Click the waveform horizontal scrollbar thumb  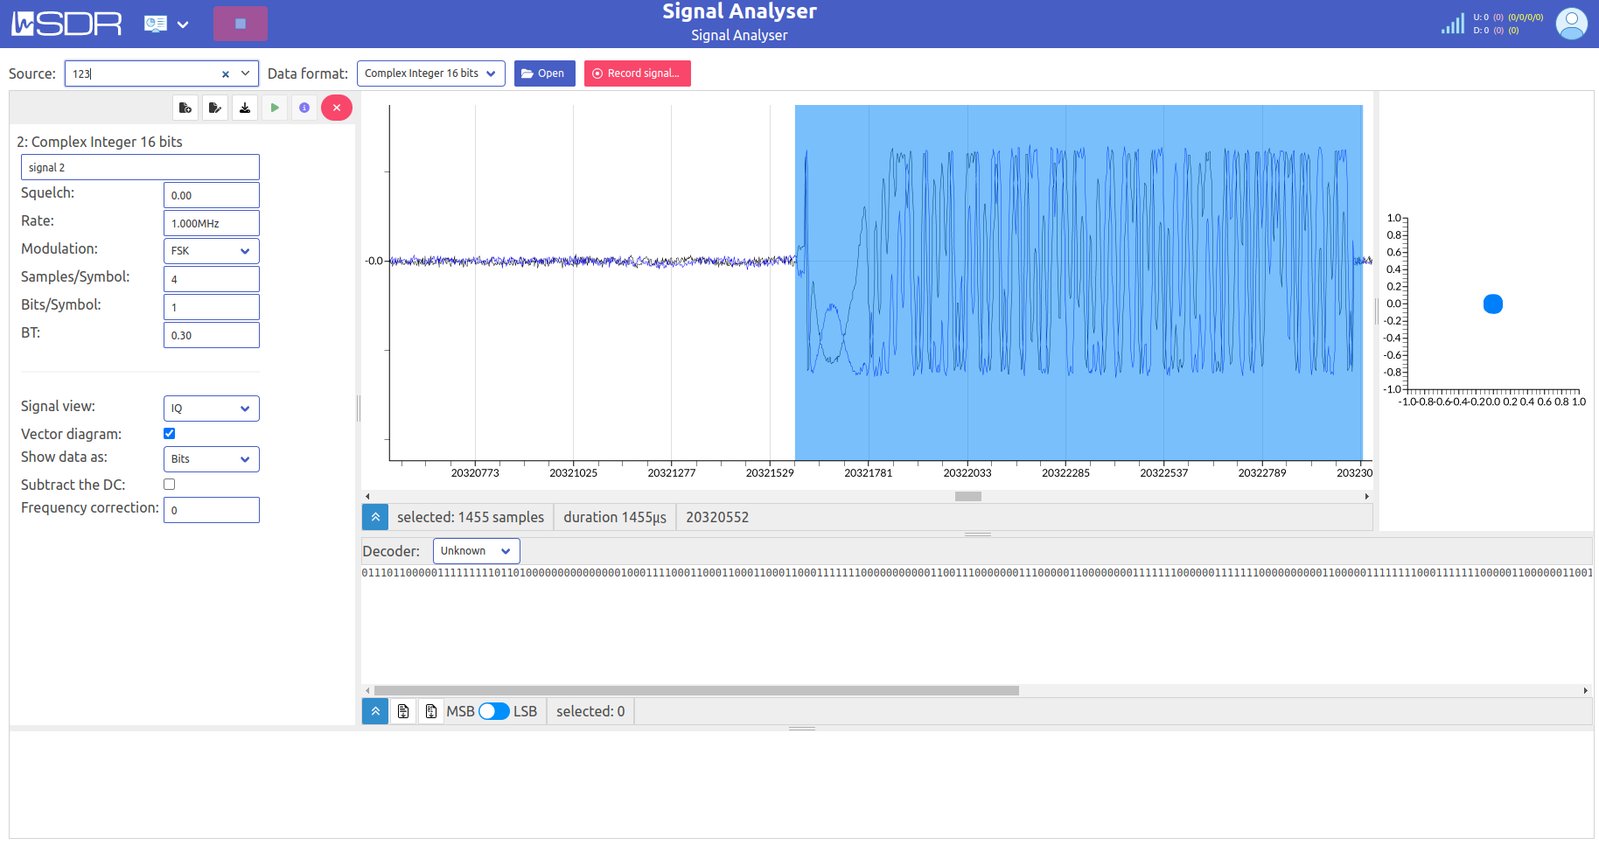pos(967,496)
